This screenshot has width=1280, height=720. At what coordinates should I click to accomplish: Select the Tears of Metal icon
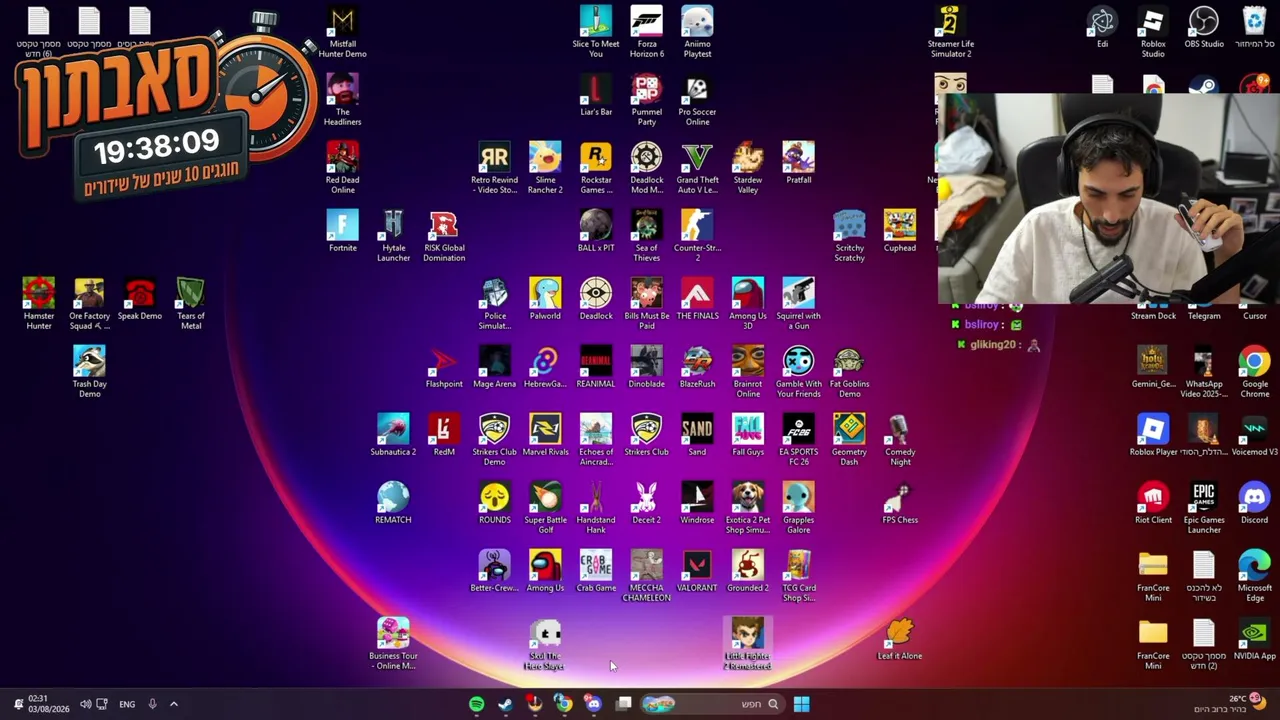(190, 304)
